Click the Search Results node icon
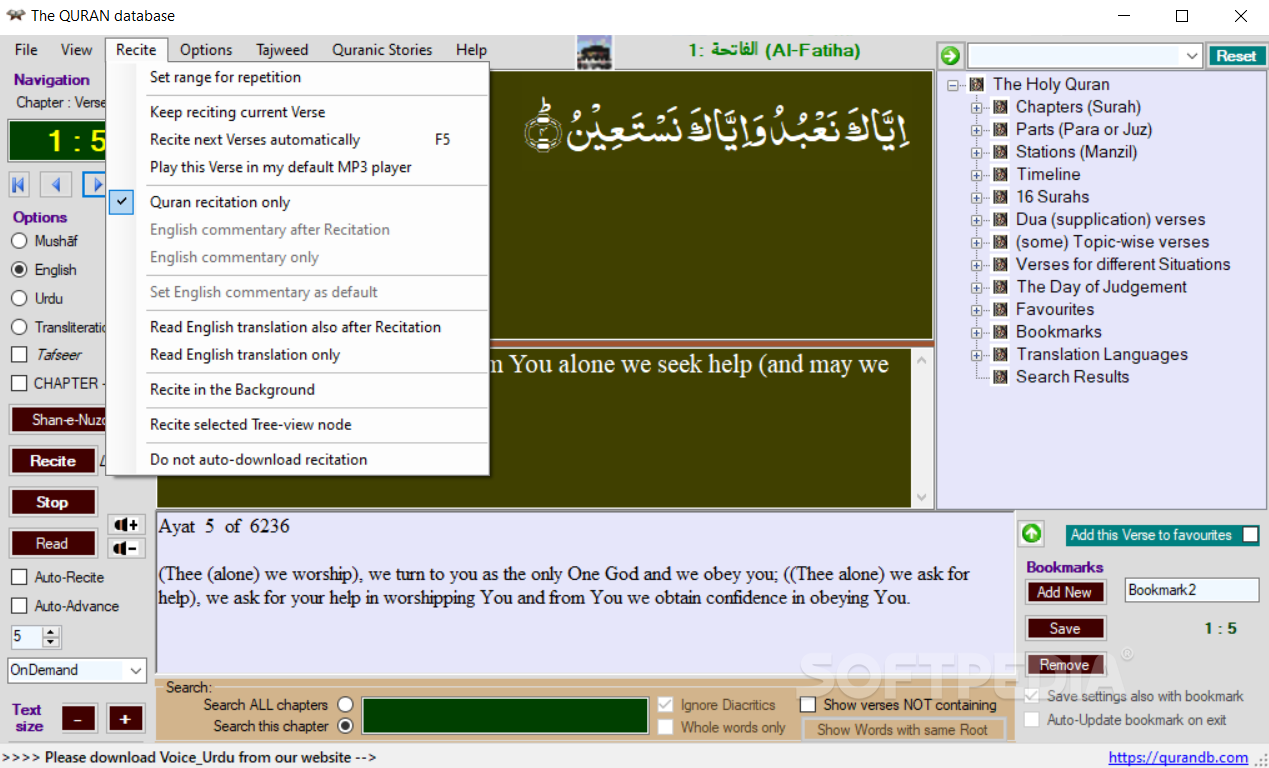This screenshot has width=1269, height=768. click(1000, 377)
